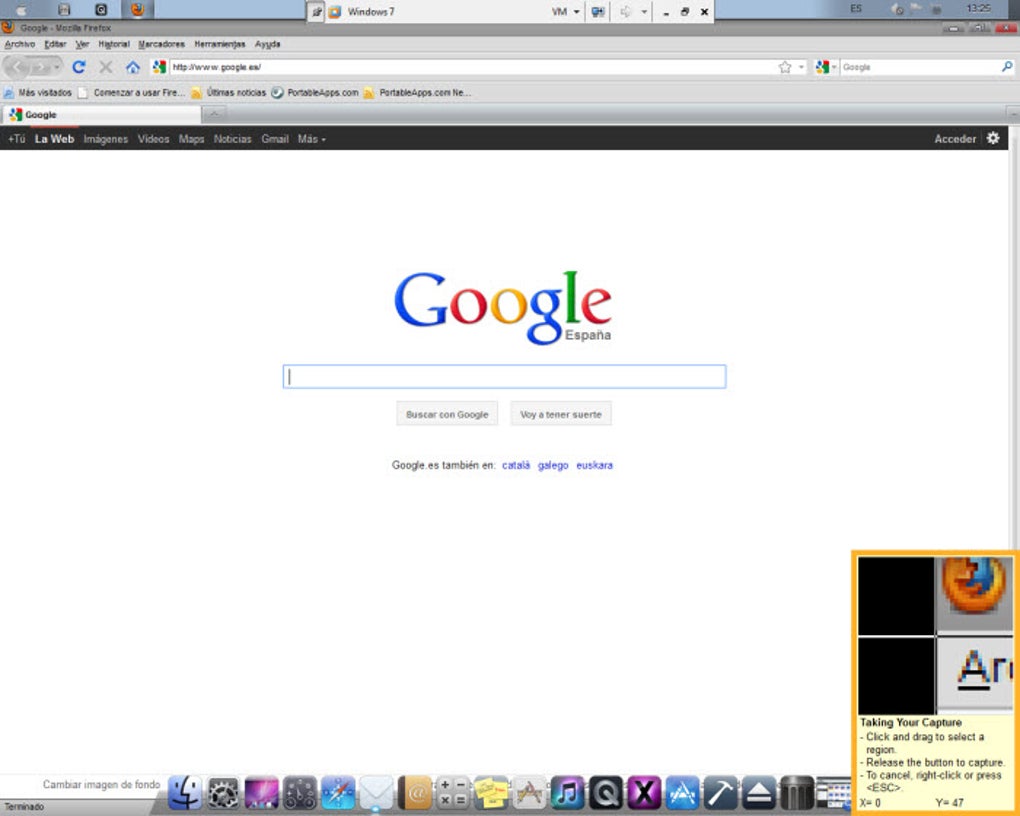The width and height of the screenshot is (1020, 816).
Task: Click the pin icon on the VM toolbar
Action: click(316, 12)
